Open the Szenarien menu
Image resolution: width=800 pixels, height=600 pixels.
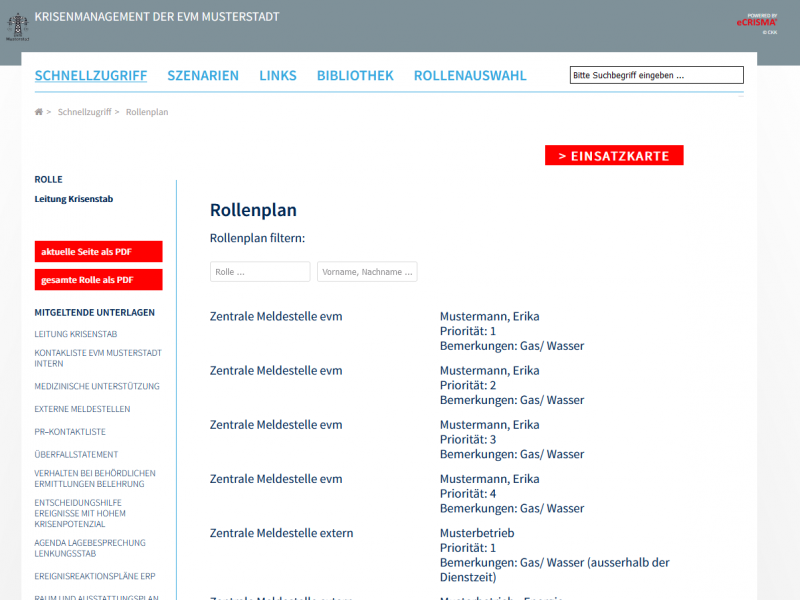[203, 76]
